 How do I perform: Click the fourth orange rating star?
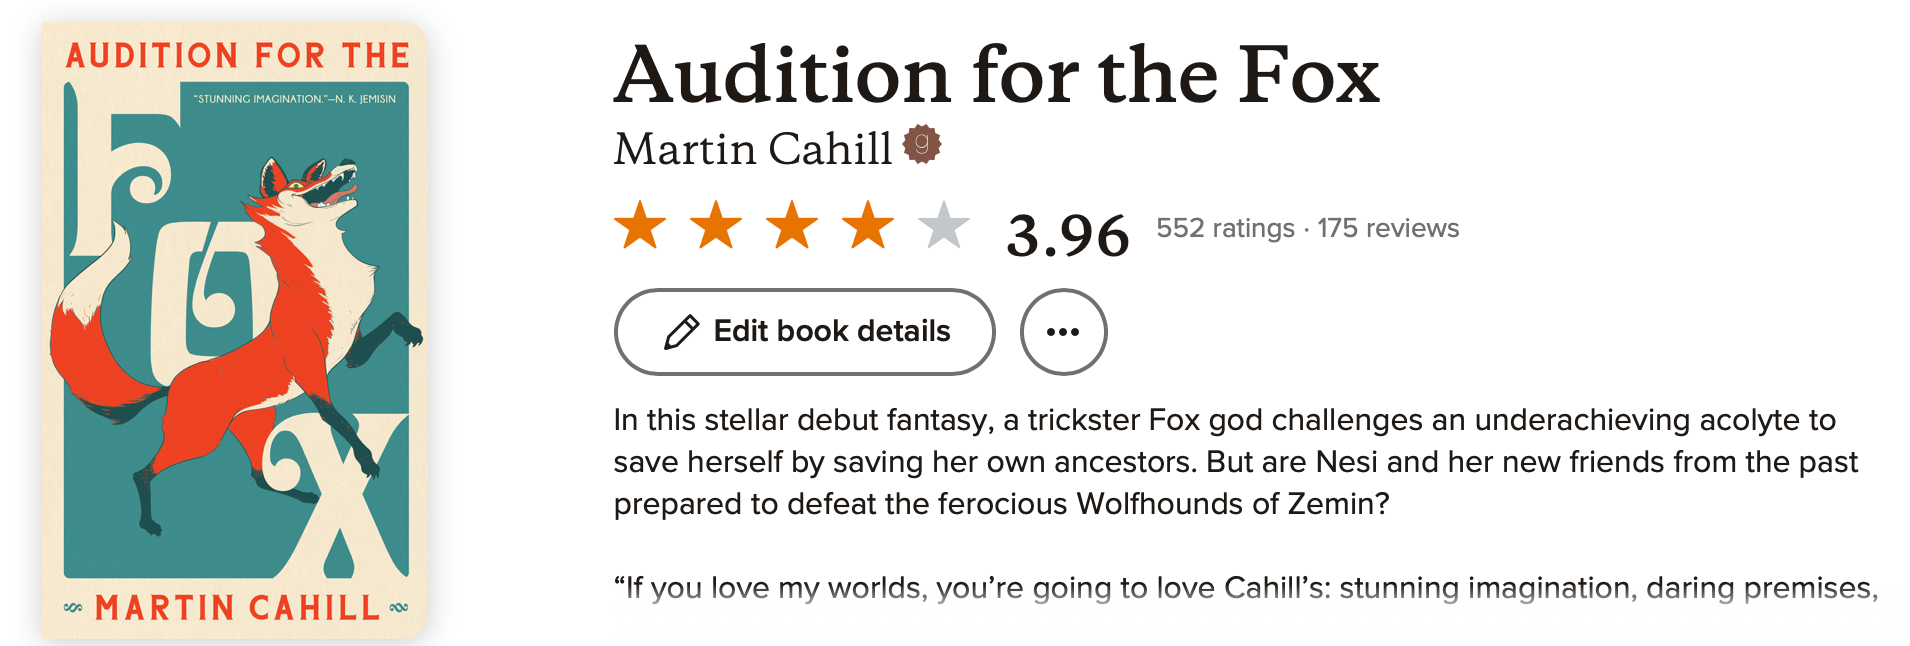point(868,225)
